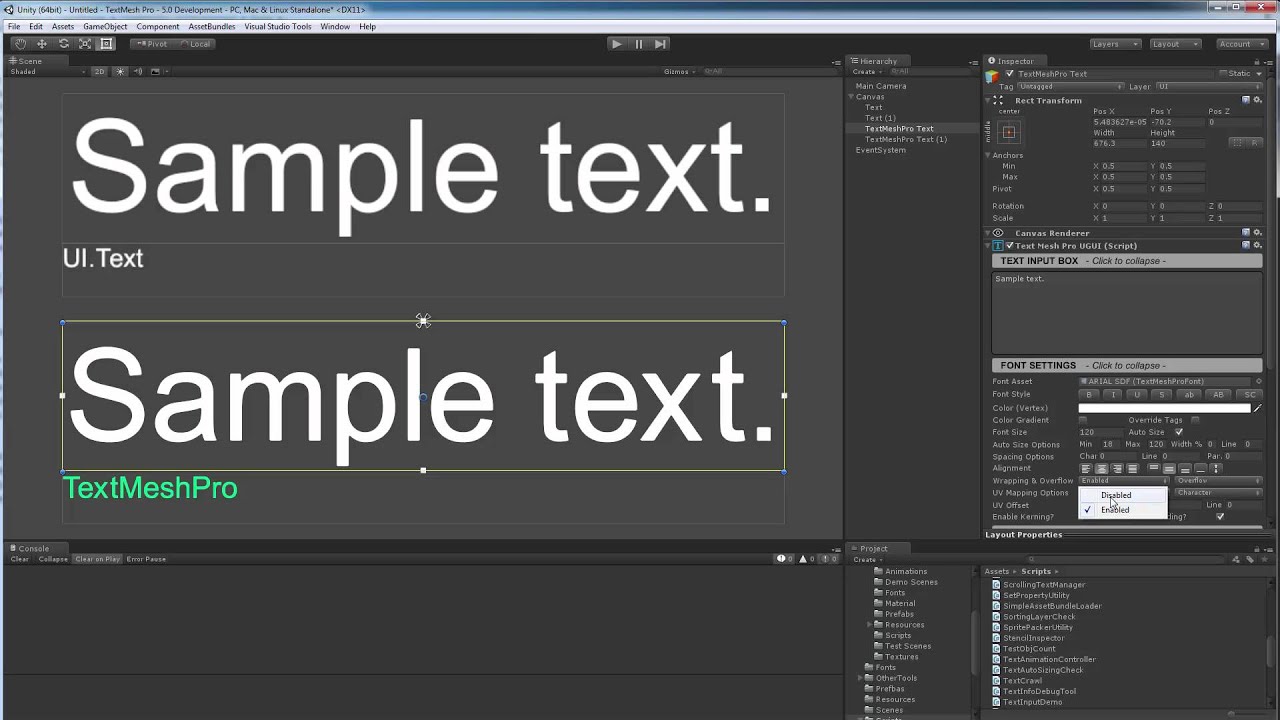This screenshot has height=720, width=1280.
Task: Collapse the FONT SETTINGS section
Action: click(x=1127, y=365)
